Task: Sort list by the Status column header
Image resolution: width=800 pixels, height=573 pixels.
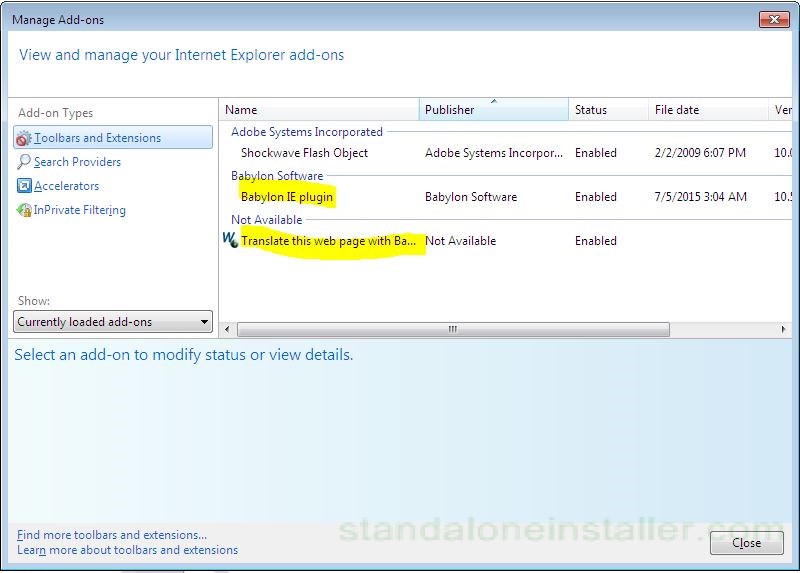Action: click(x=609, y=110)
